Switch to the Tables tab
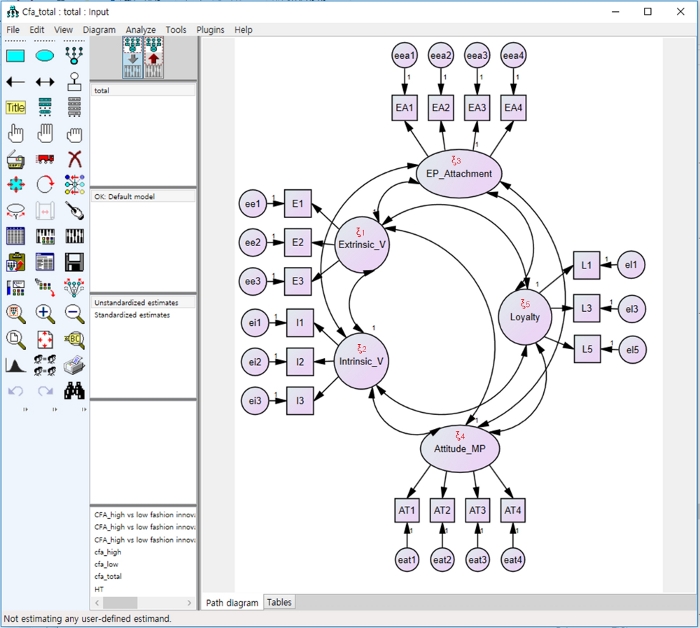This screenshot has width=700, height=628. click(x=279, y=602)
